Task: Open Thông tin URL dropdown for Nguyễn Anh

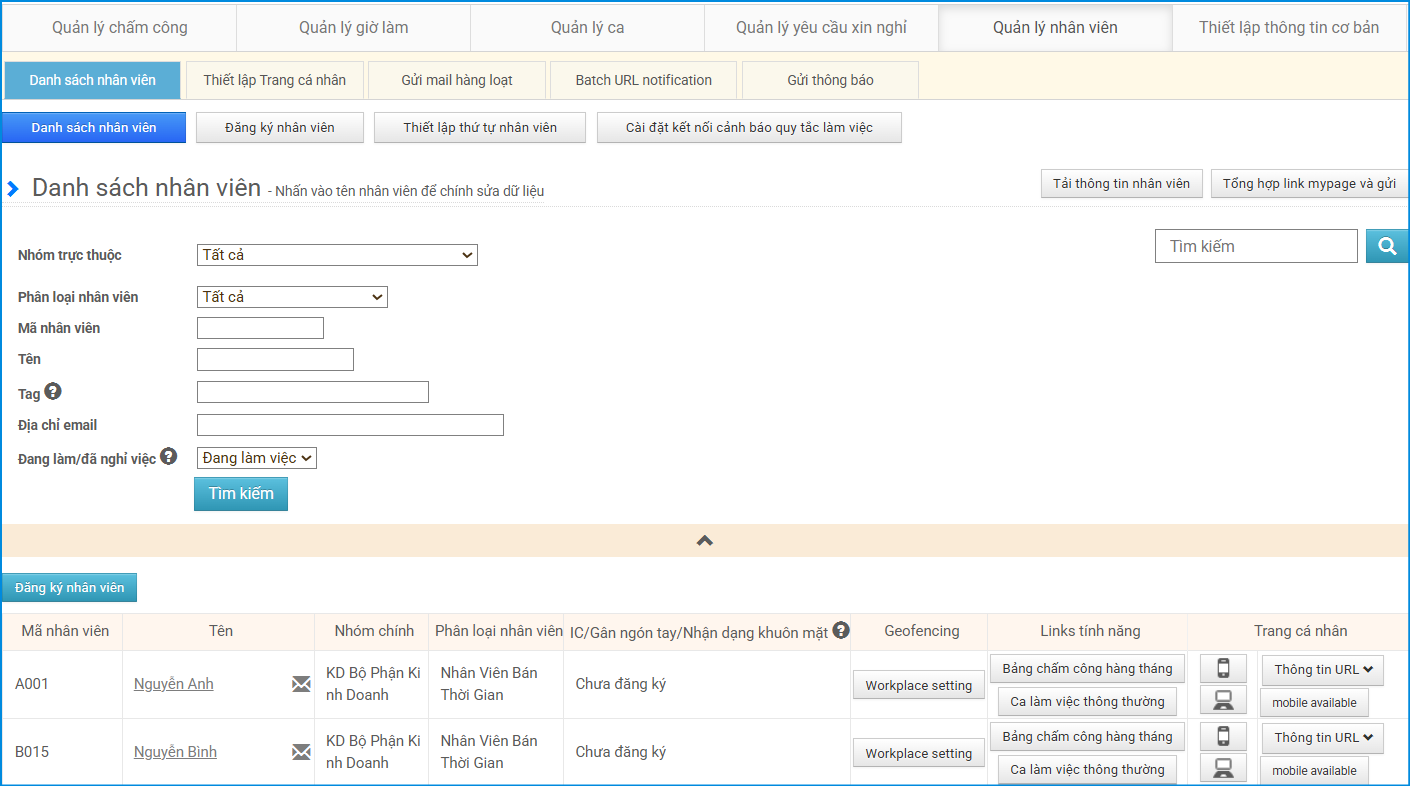Action: pos(1322,670)
